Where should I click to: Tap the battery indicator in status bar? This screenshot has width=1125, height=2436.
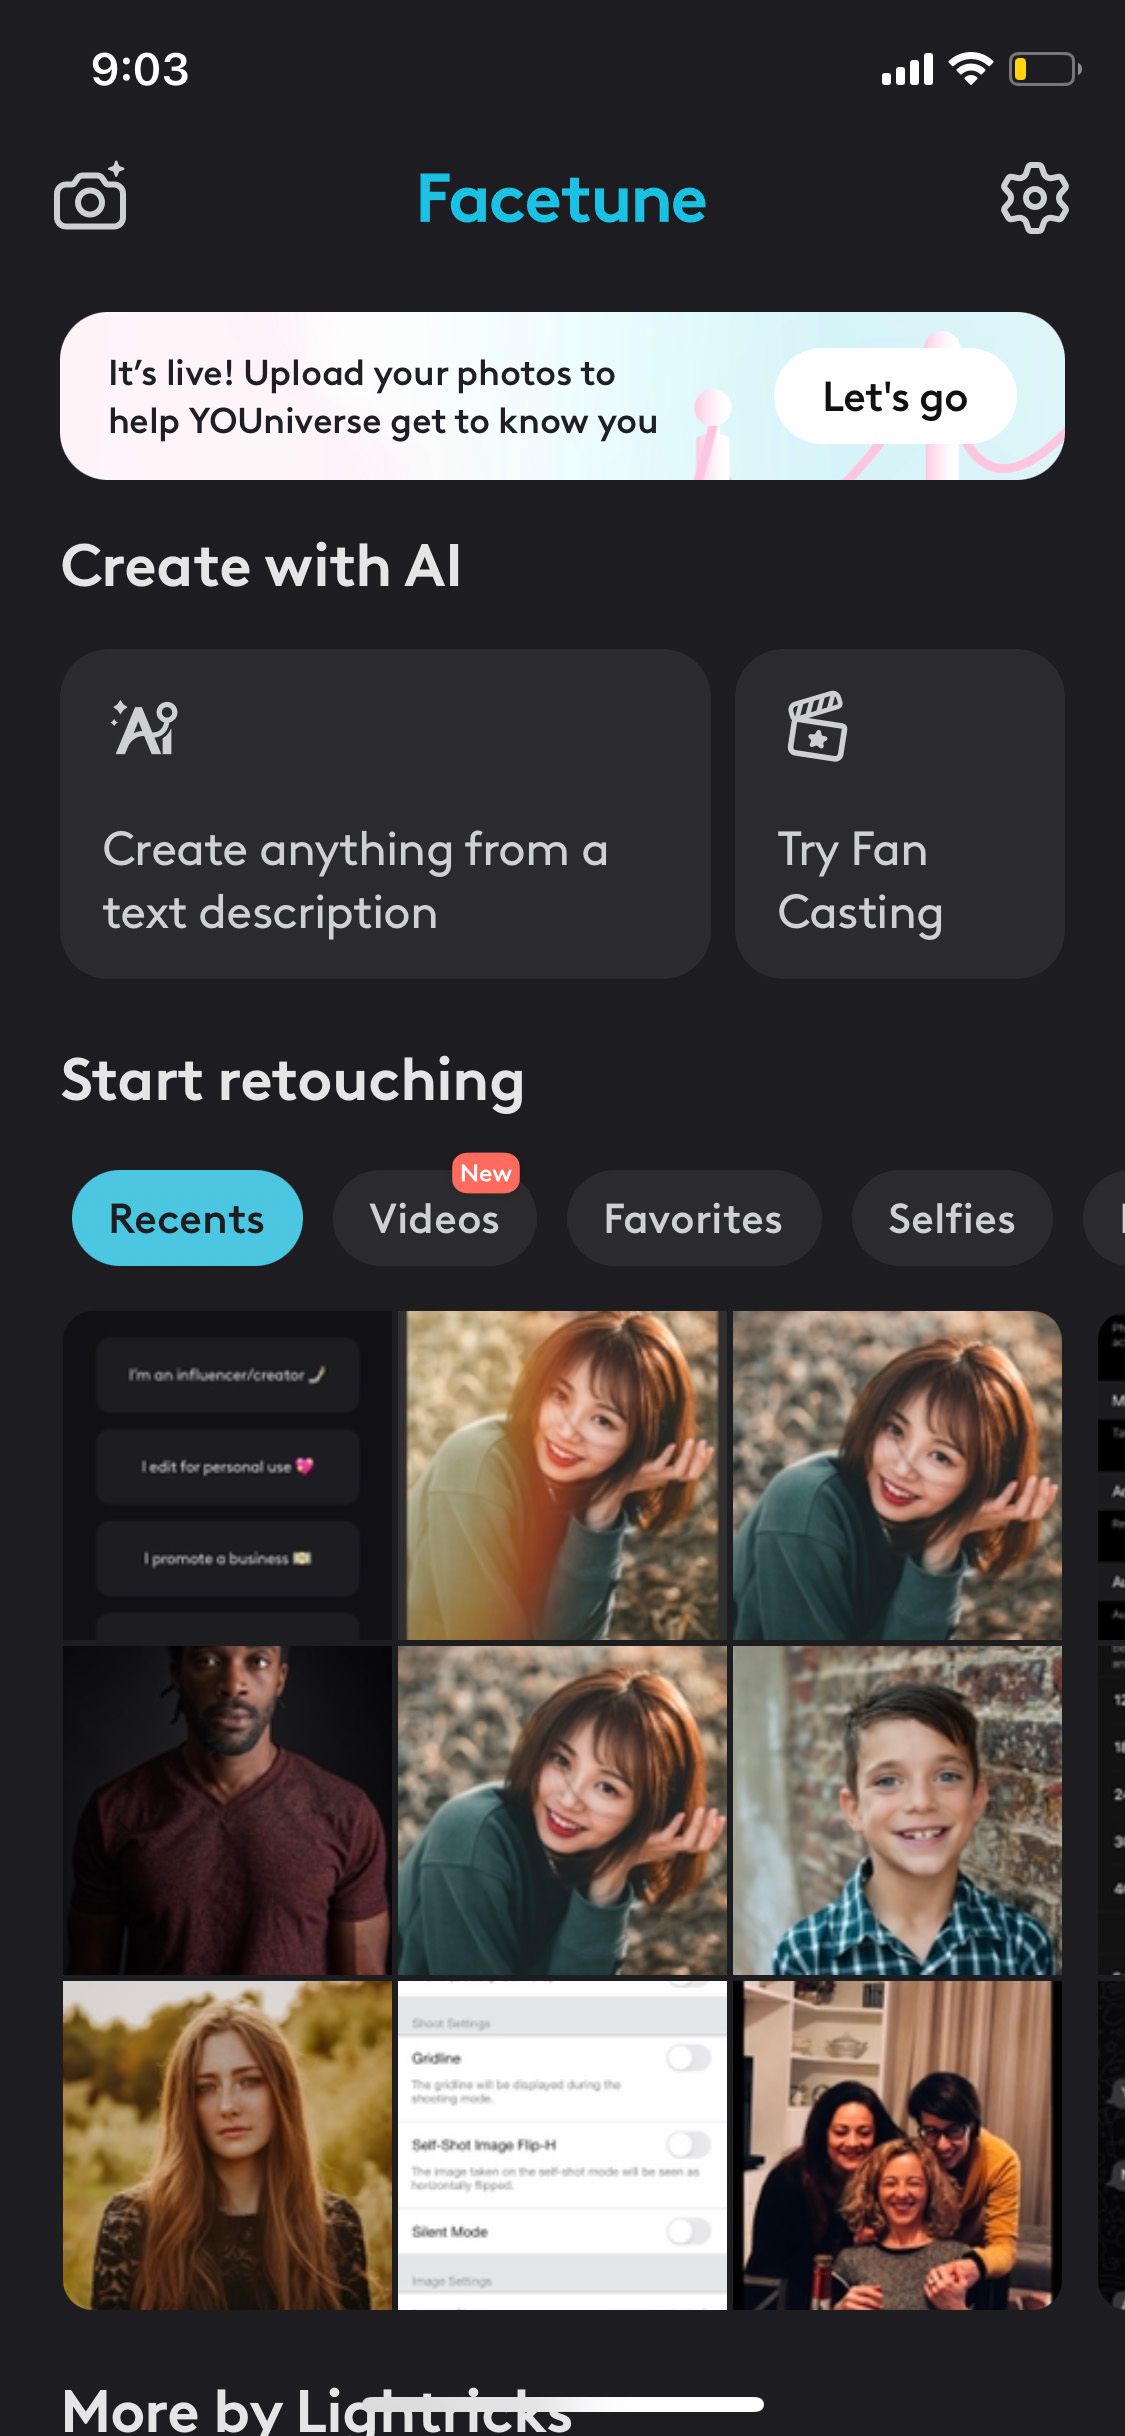pos(1044,69)
